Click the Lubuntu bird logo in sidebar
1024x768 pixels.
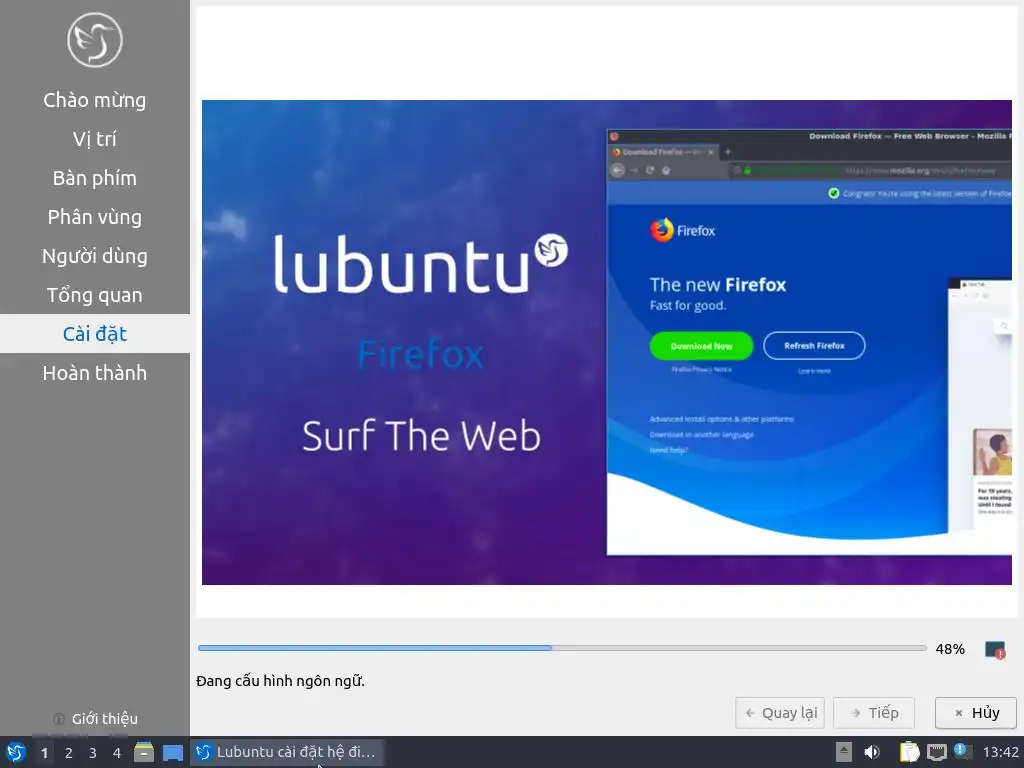click(95, 40)
